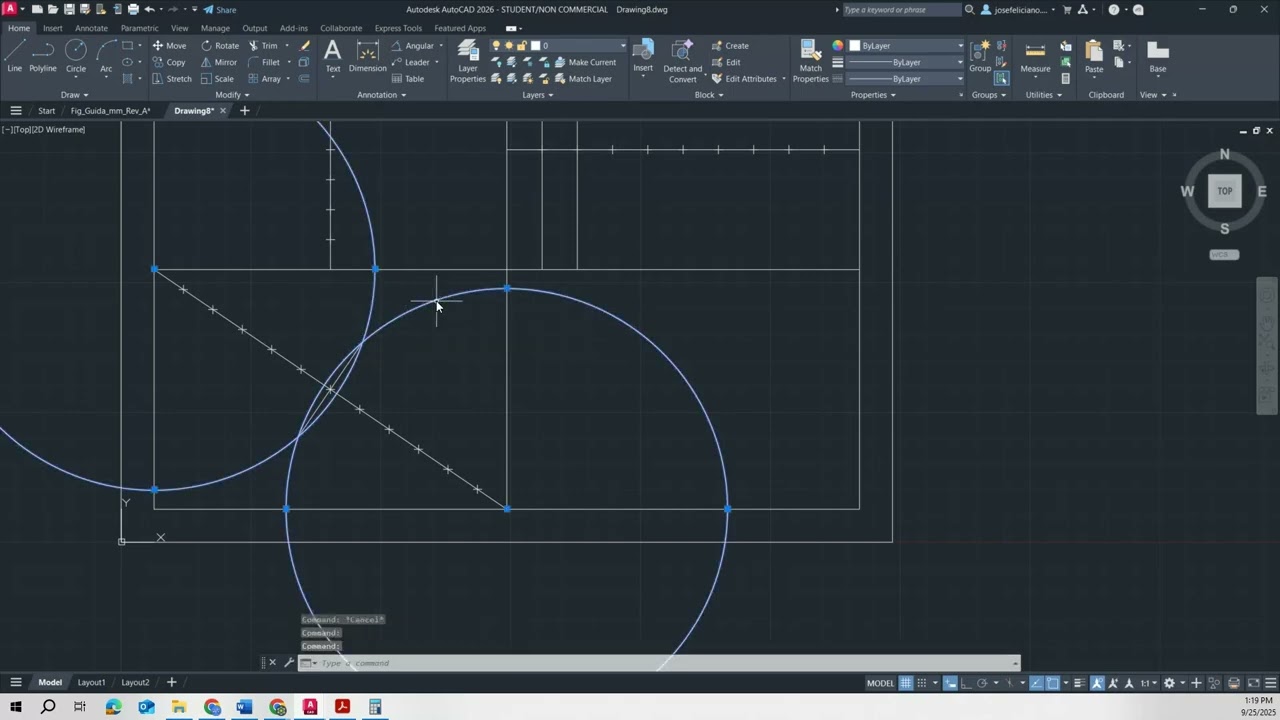Click the Move tool
1280x720 pixels.
point(169,46)
